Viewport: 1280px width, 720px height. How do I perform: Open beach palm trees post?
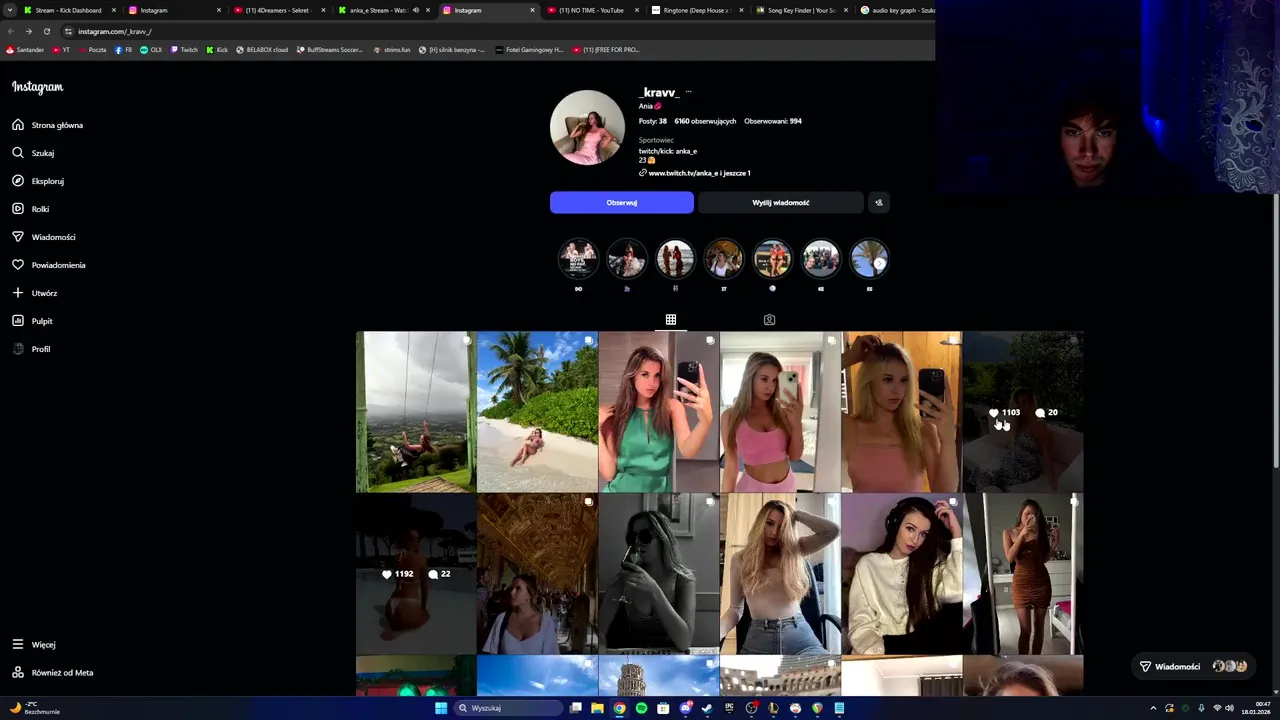[537, 412]
